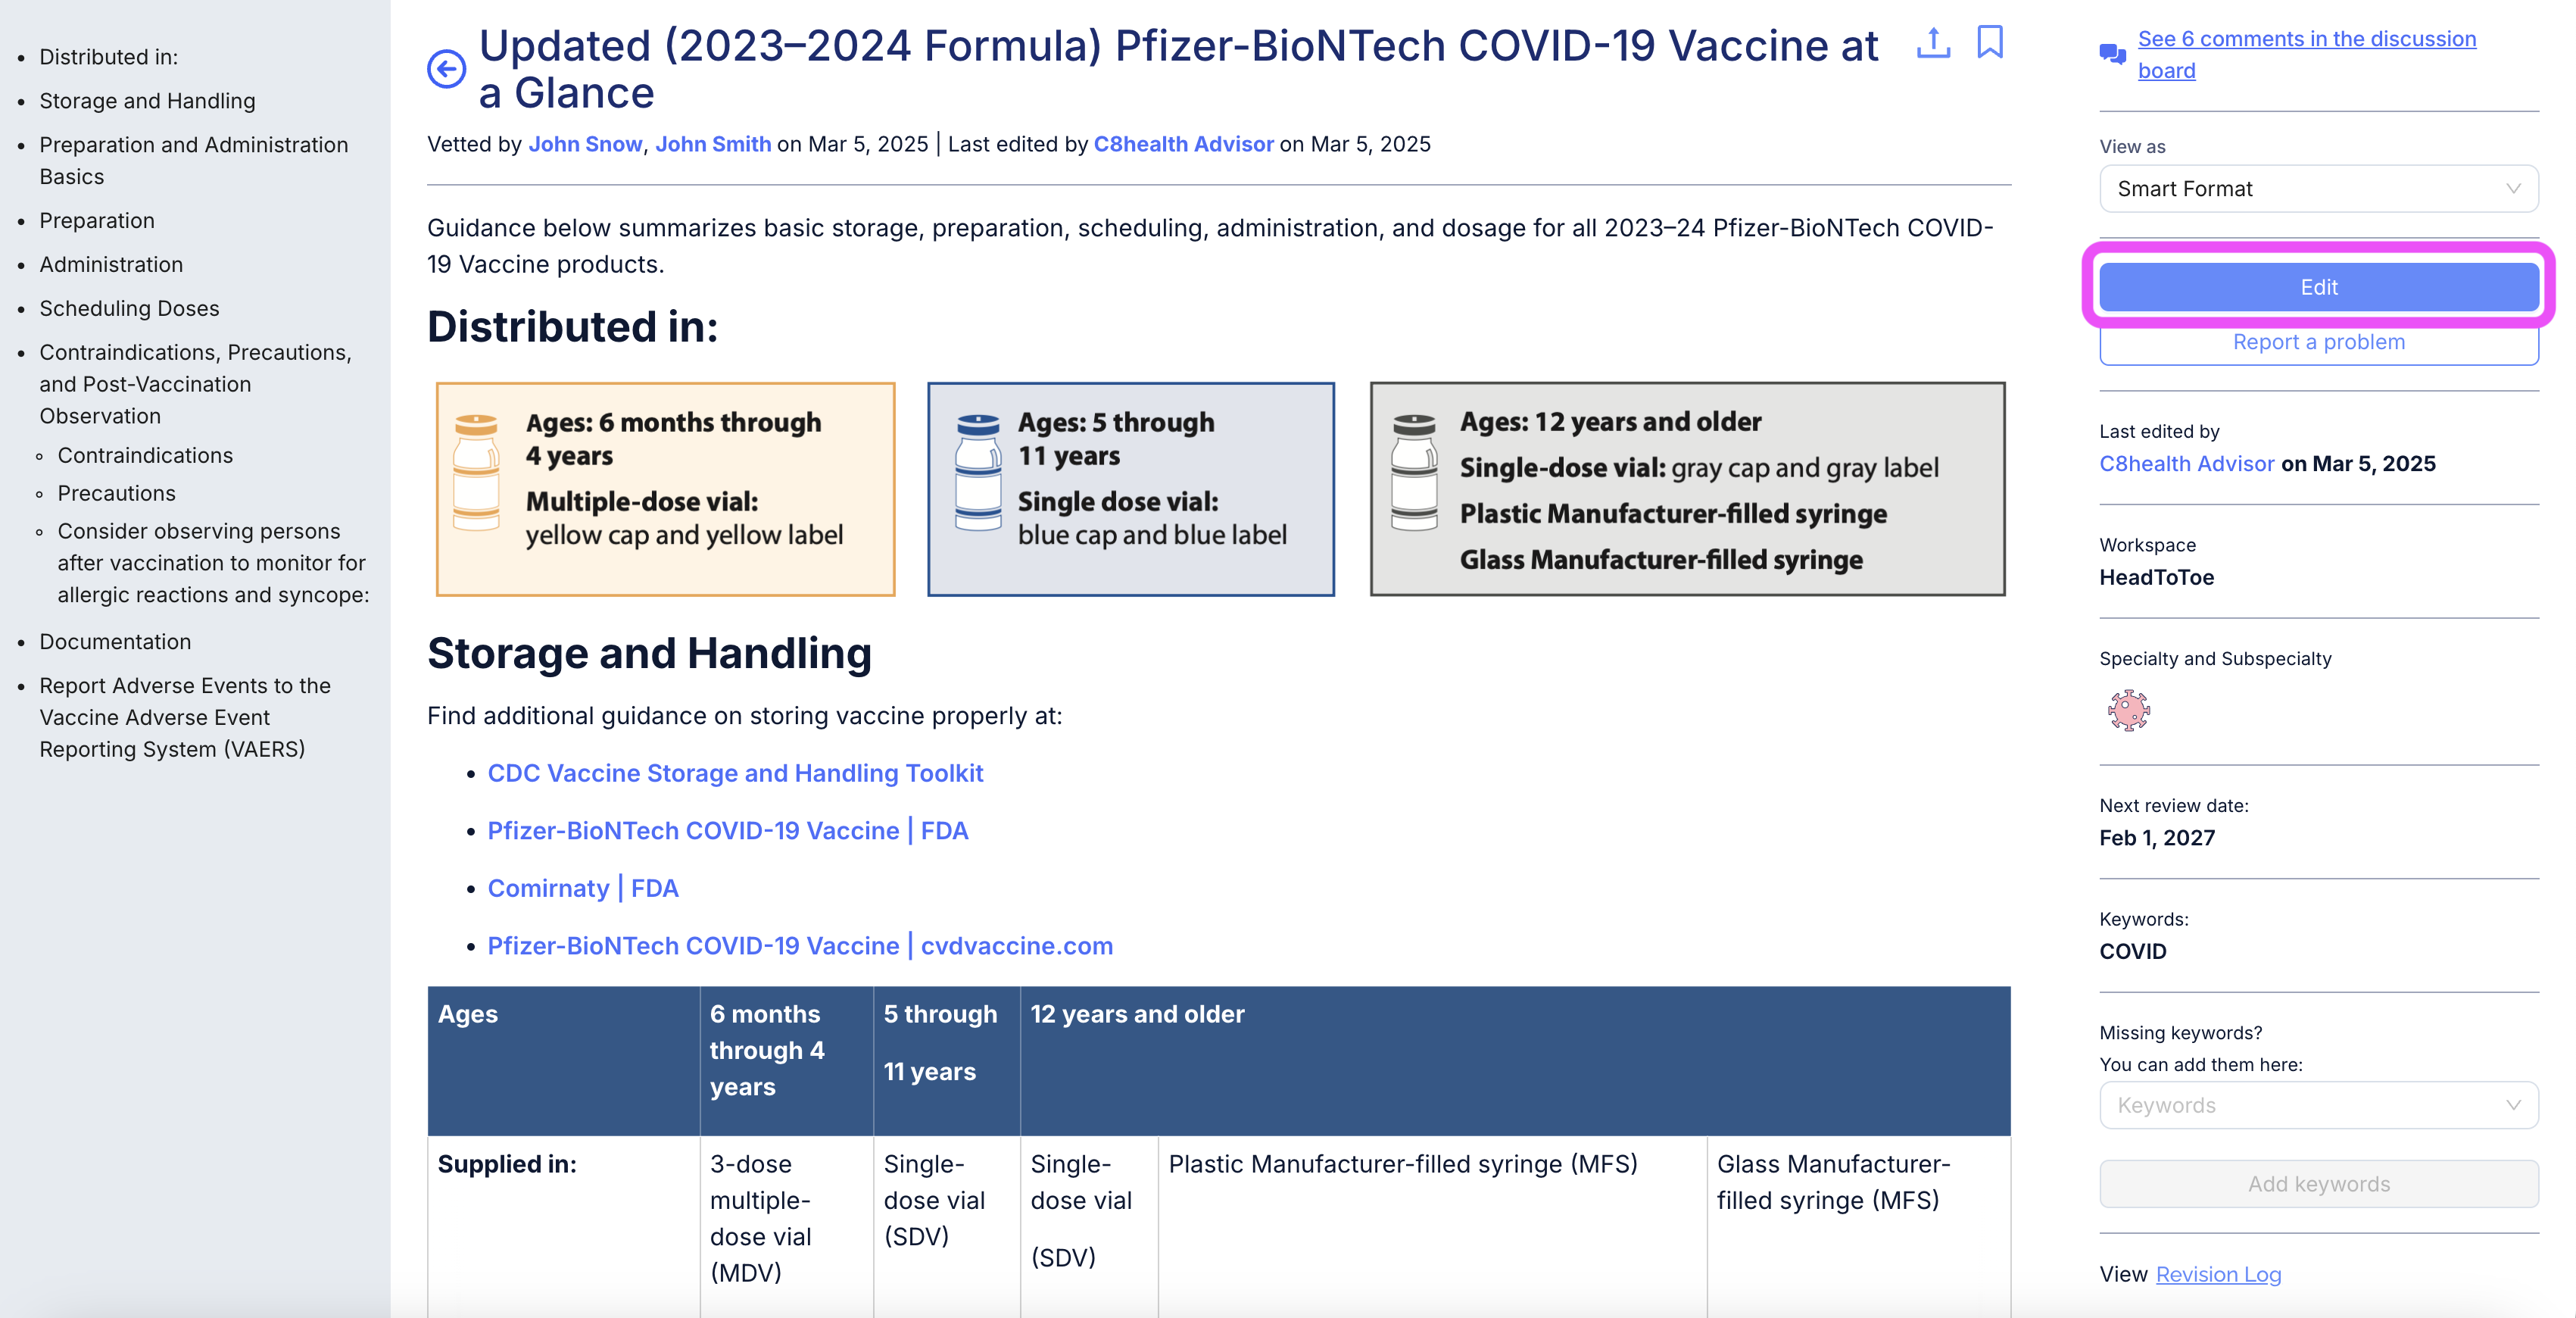
Task: Click the Add keywords button
Action: (x=2318, y=1184)
